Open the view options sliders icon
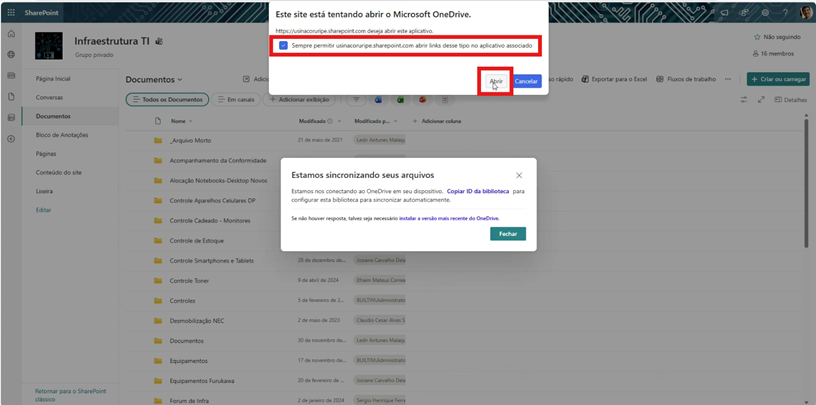Viewport: 816px width, 405px height. [x=744, y=99]
